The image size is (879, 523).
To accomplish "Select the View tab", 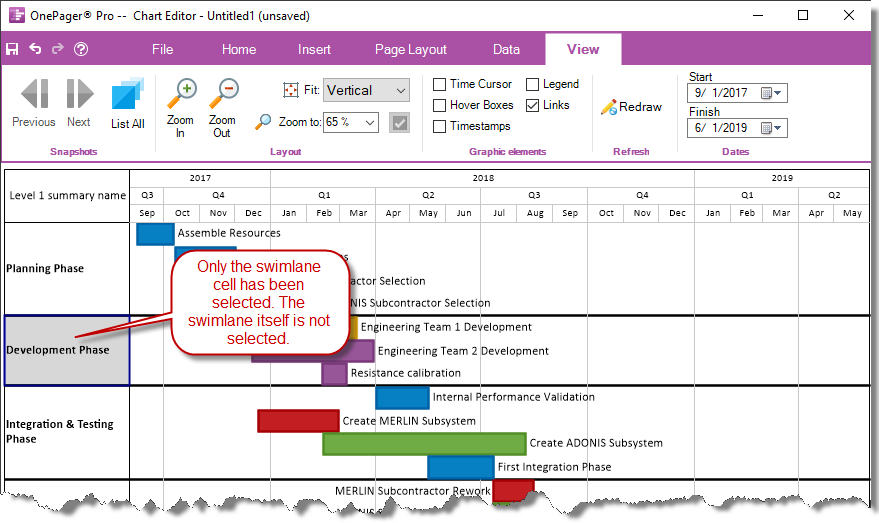I will click(x=583, y=49).
